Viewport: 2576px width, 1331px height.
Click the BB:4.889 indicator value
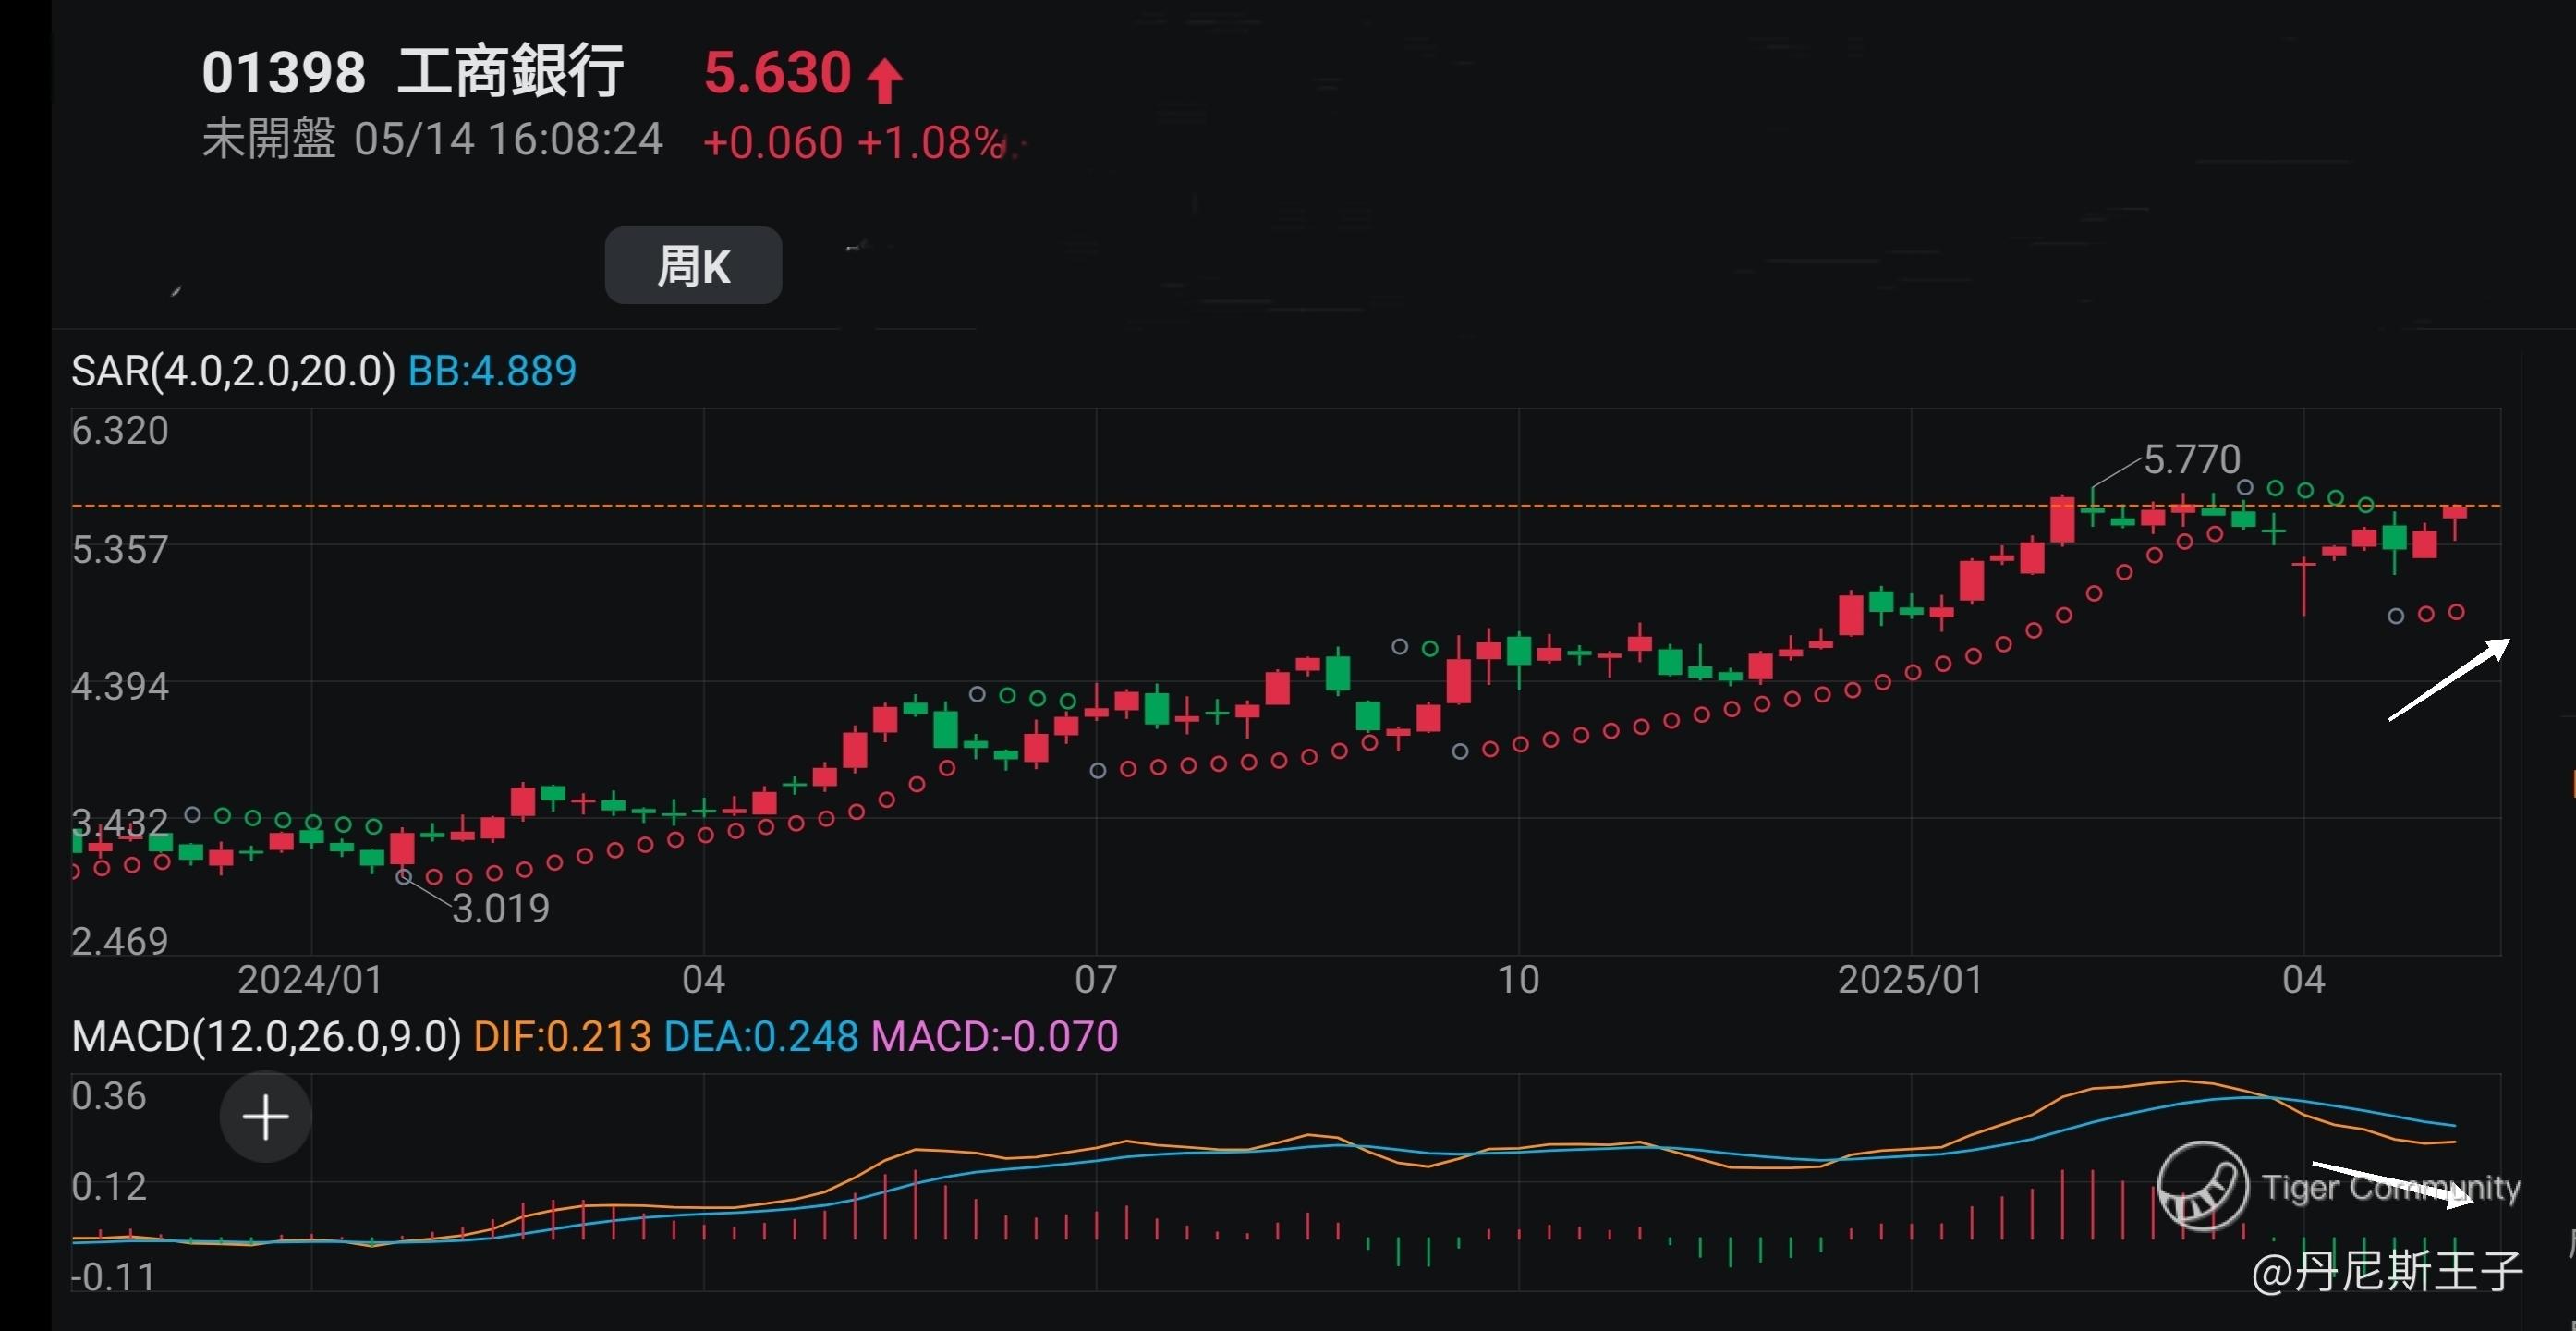point(492,371)
